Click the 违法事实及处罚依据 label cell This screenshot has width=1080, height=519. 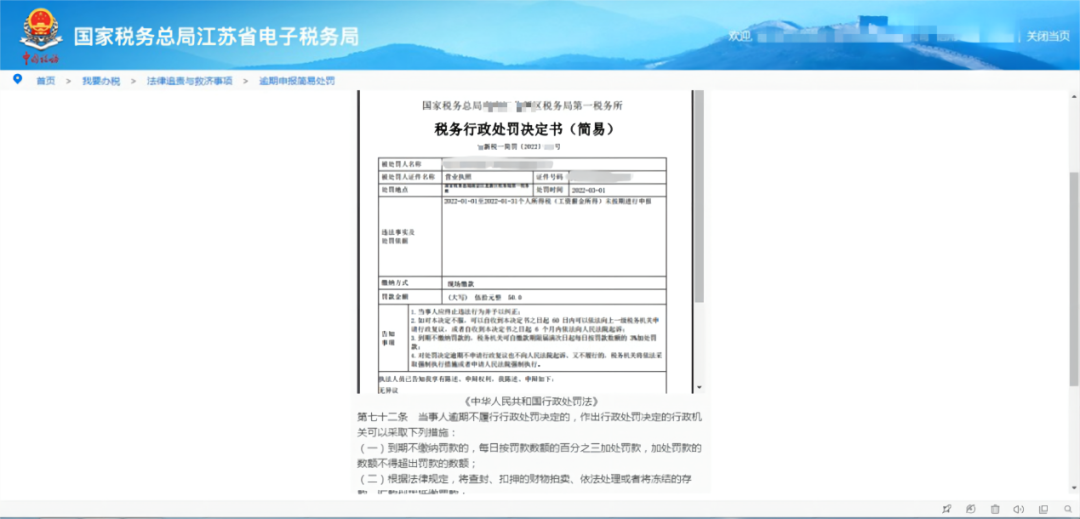[x=411, y=237]
